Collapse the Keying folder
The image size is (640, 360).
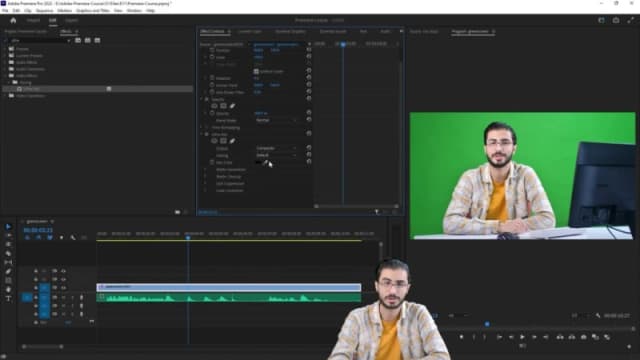point(10,82)
